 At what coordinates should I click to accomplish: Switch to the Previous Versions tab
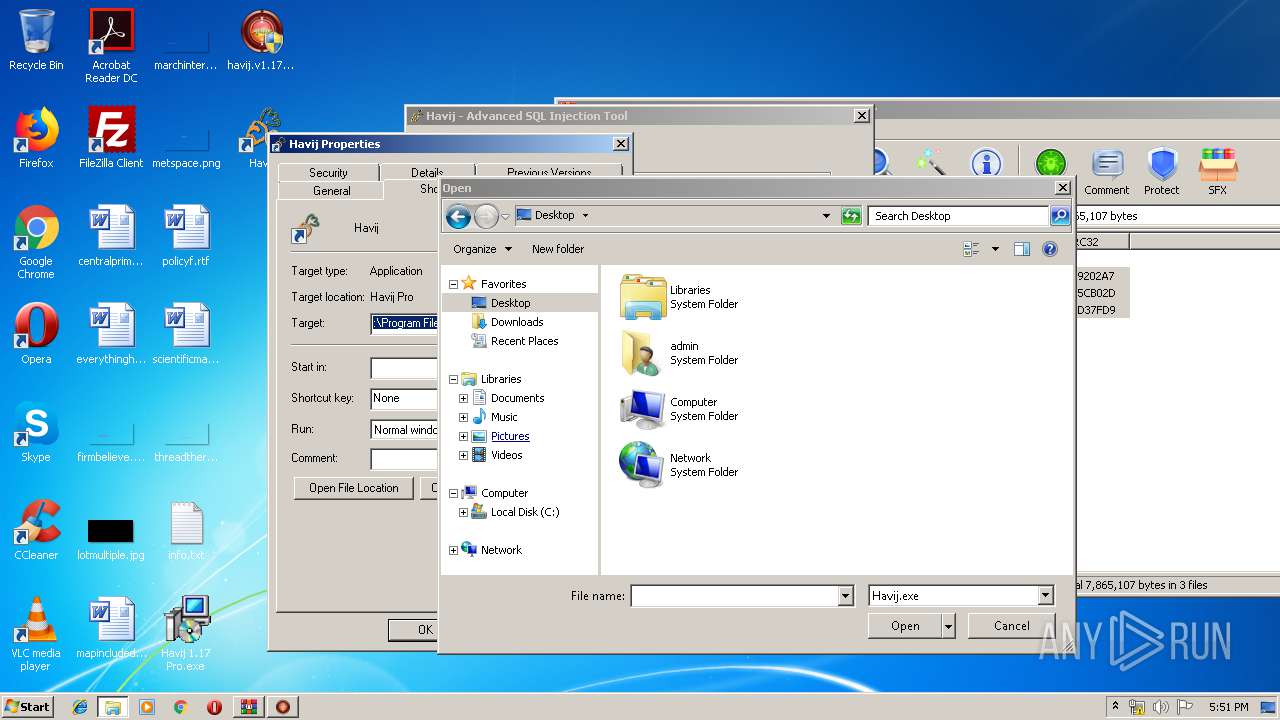pyautogui.click(x=549, y=172)
